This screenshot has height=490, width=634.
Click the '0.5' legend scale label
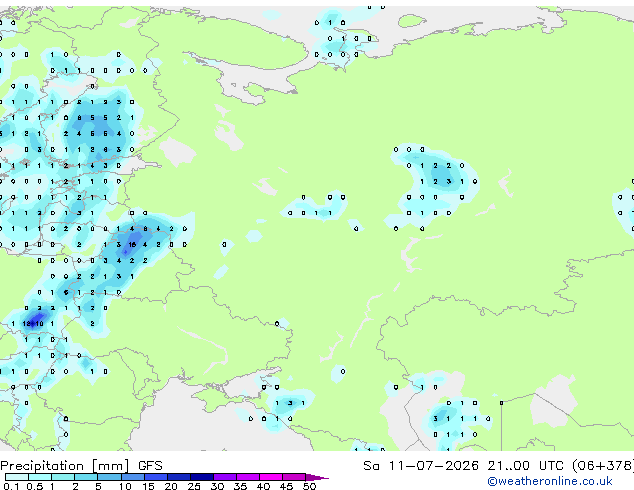tap(35, 486)
